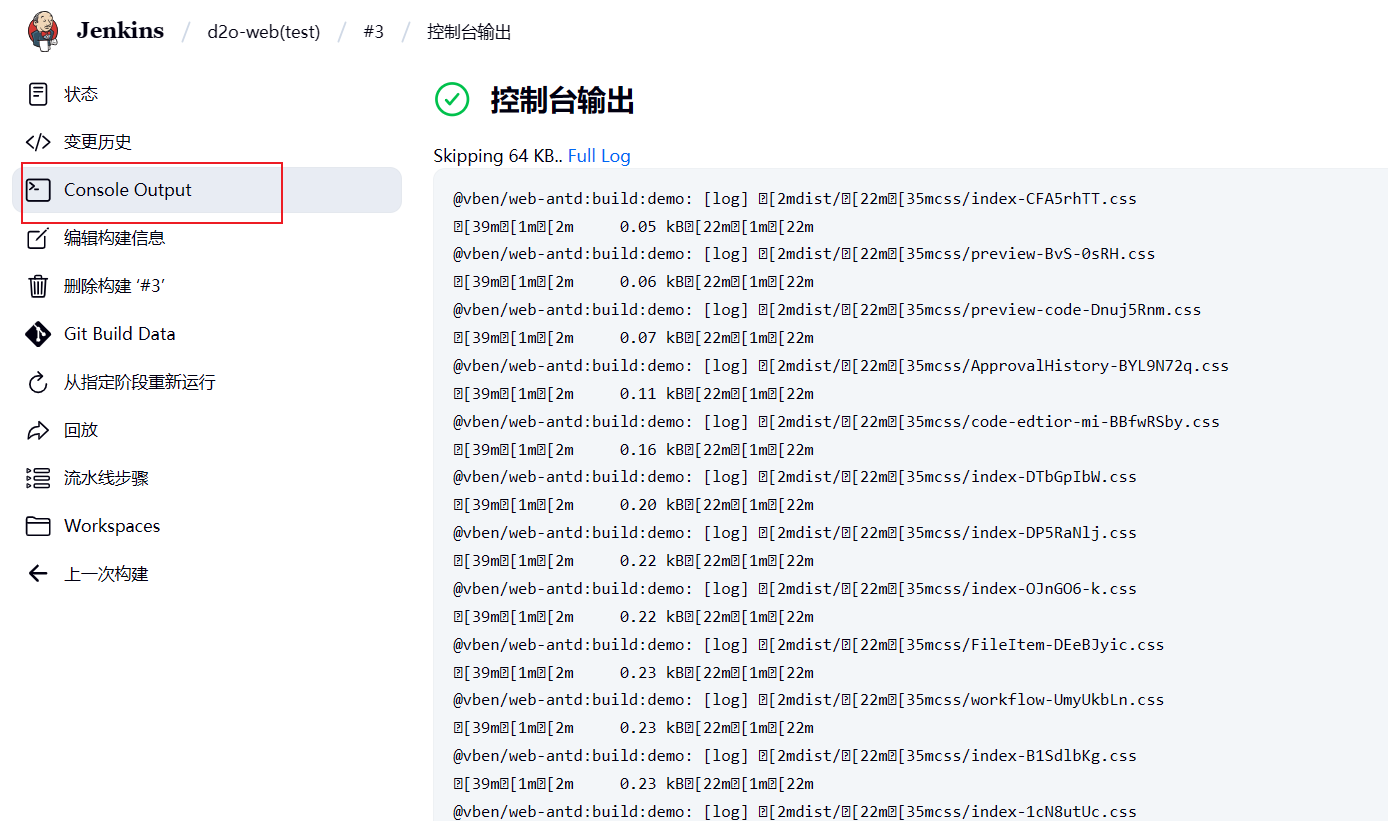Screen dimensions: 1388x821
Task: Click log line containing index-1cN8utUc.css
Action: click(x=795, y=812)
